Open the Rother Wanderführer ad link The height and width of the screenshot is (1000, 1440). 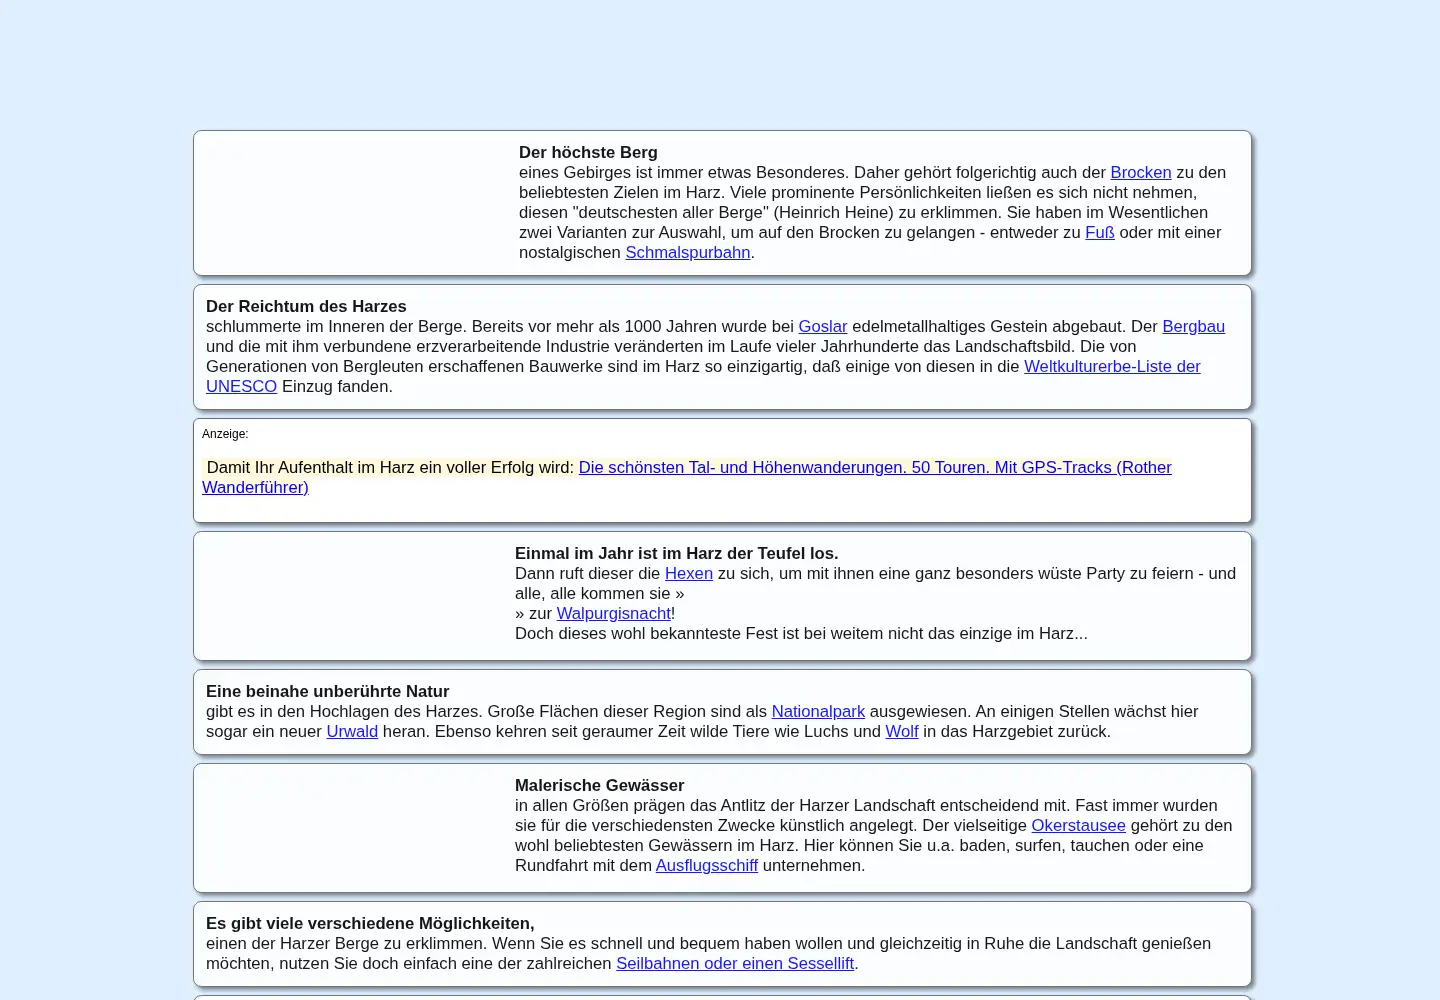875,467
